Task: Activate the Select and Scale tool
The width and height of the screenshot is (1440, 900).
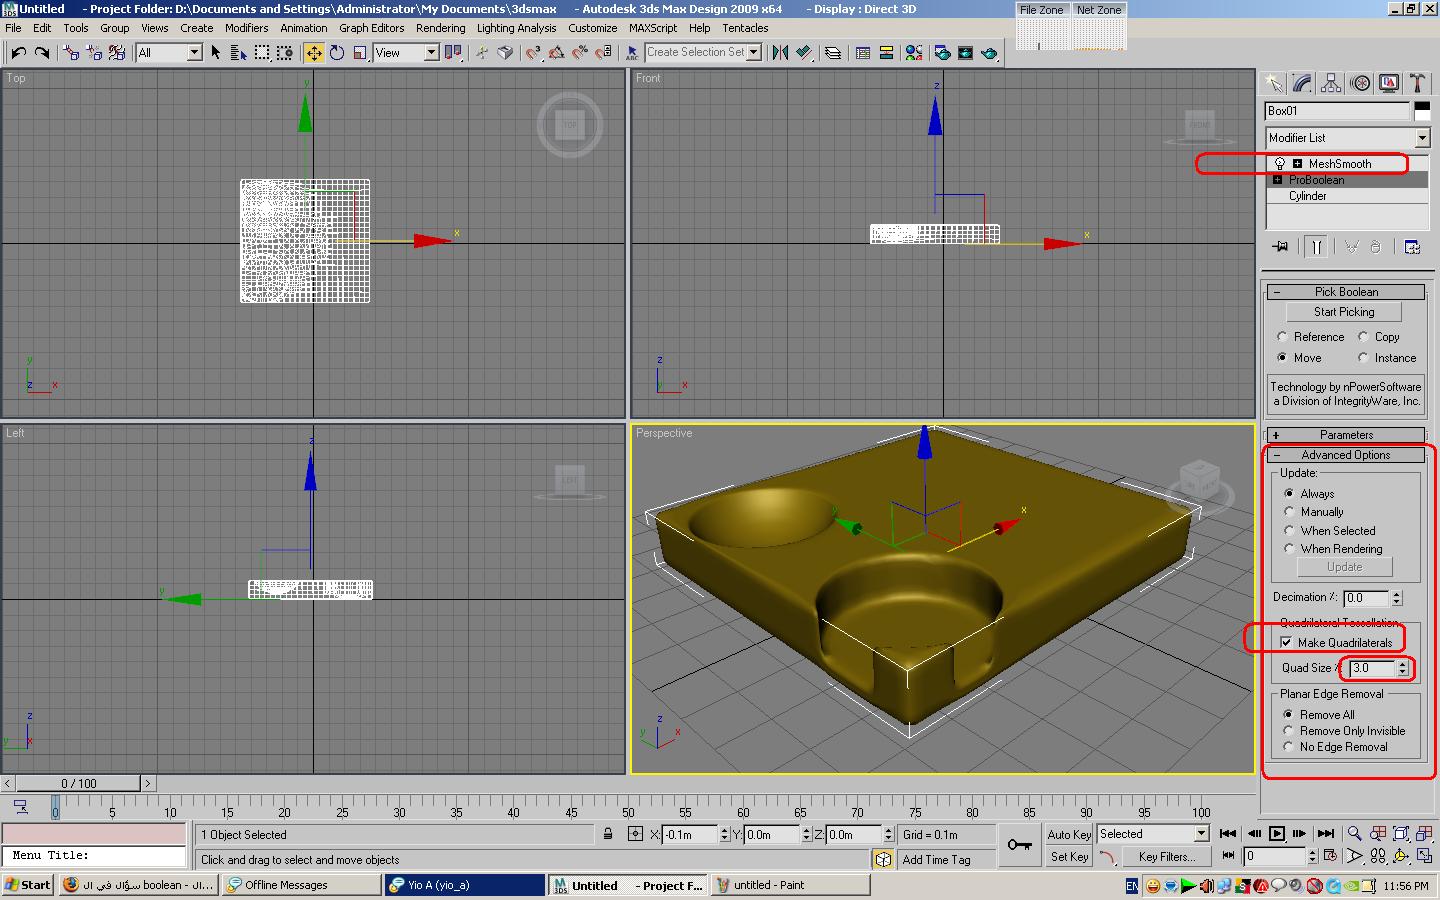Action: pyautogui.click(x=360, y=52)
